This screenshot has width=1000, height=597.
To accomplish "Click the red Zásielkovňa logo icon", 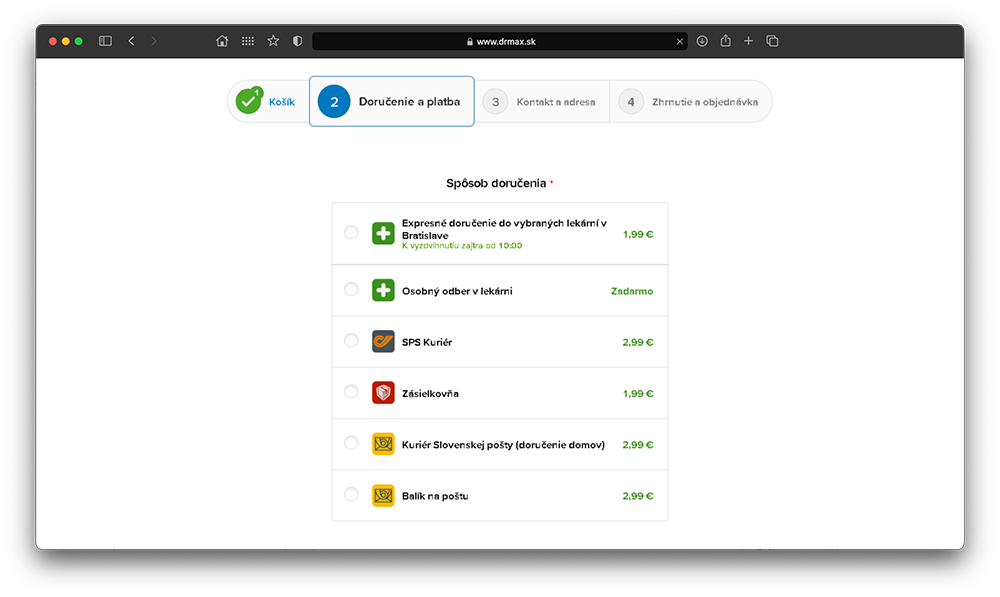I will click(x=383, y=392).
